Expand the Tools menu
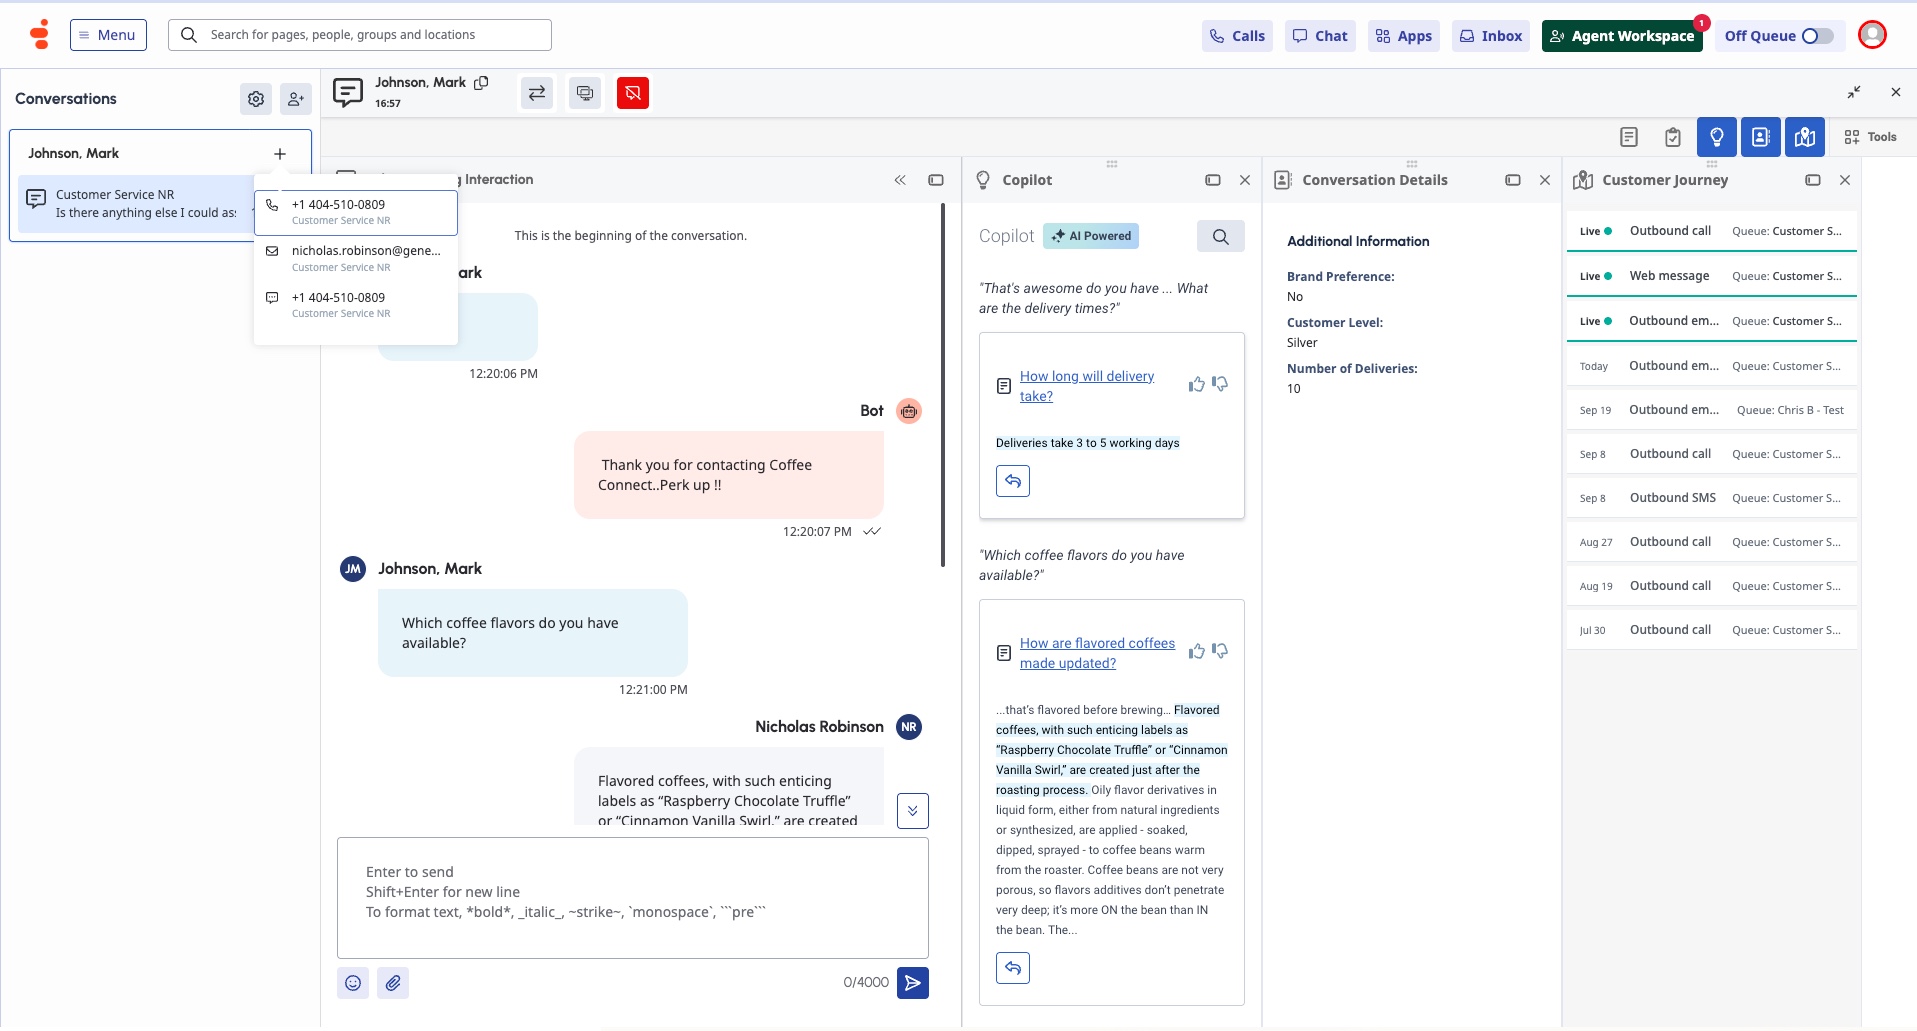The height and width of the screenshot is (1031, 1917). point(1870,137)
